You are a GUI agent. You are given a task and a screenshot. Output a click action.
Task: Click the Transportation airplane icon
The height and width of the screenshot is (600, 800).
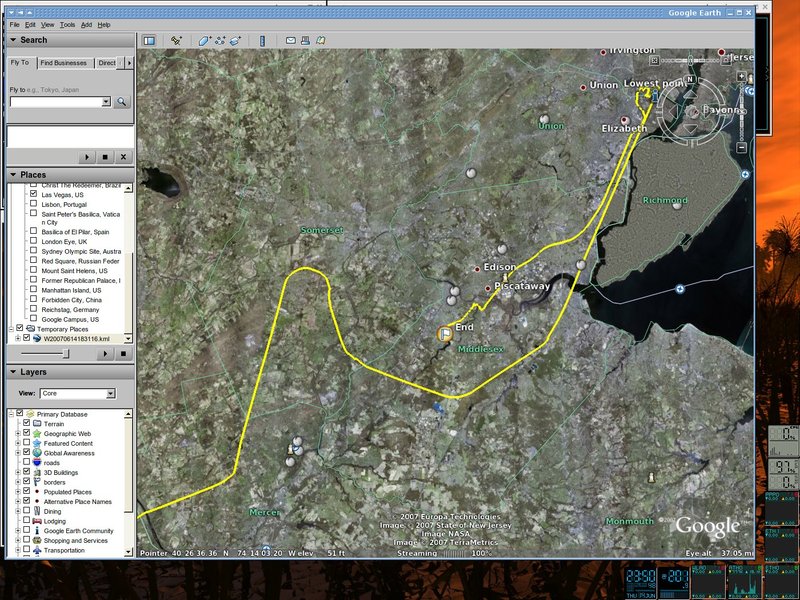click(37, 550)
